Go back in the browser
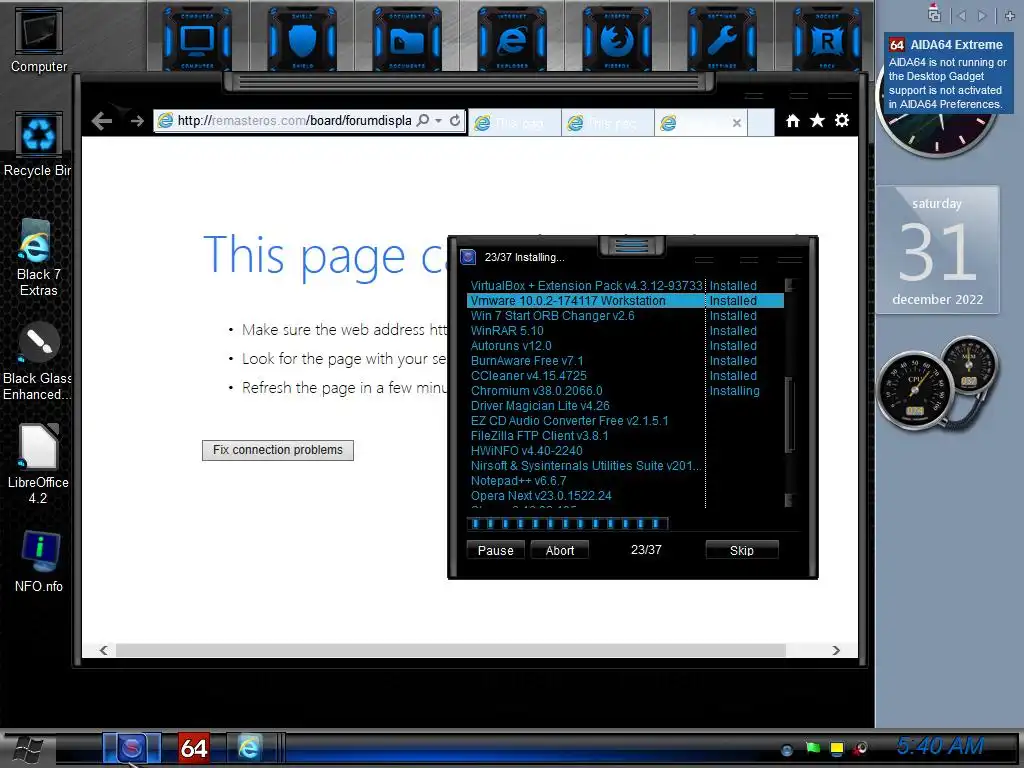 pos(102,121)
